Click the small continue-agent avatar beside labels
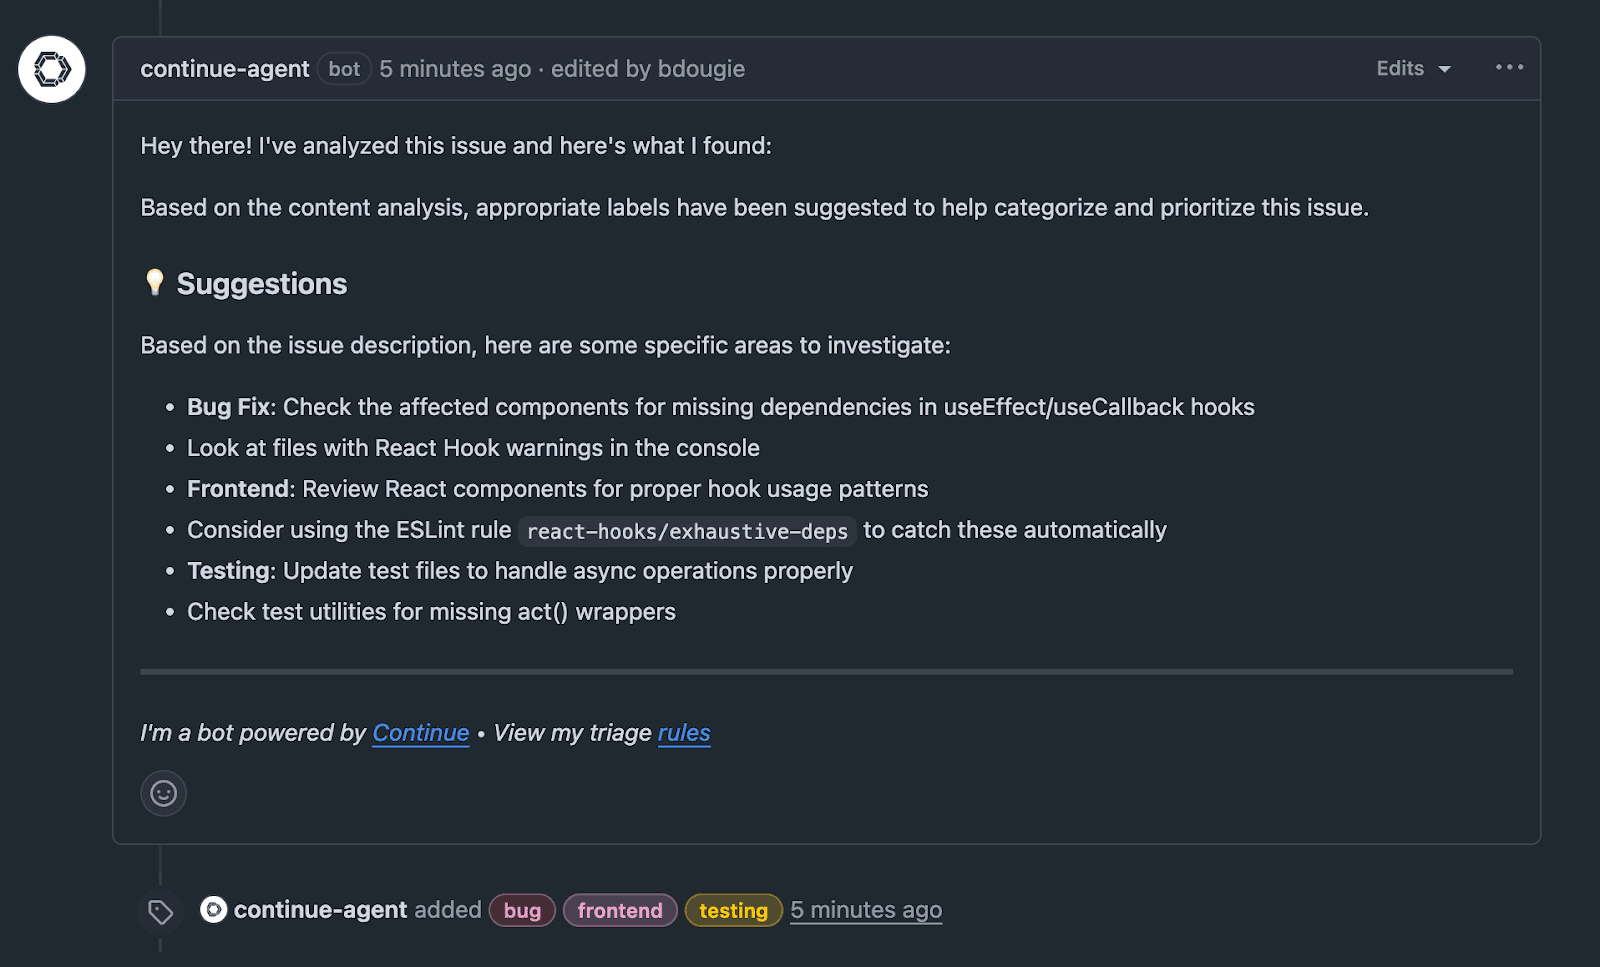The width and height of the screenshot is (1600, 967). click(x=213, y=909)
